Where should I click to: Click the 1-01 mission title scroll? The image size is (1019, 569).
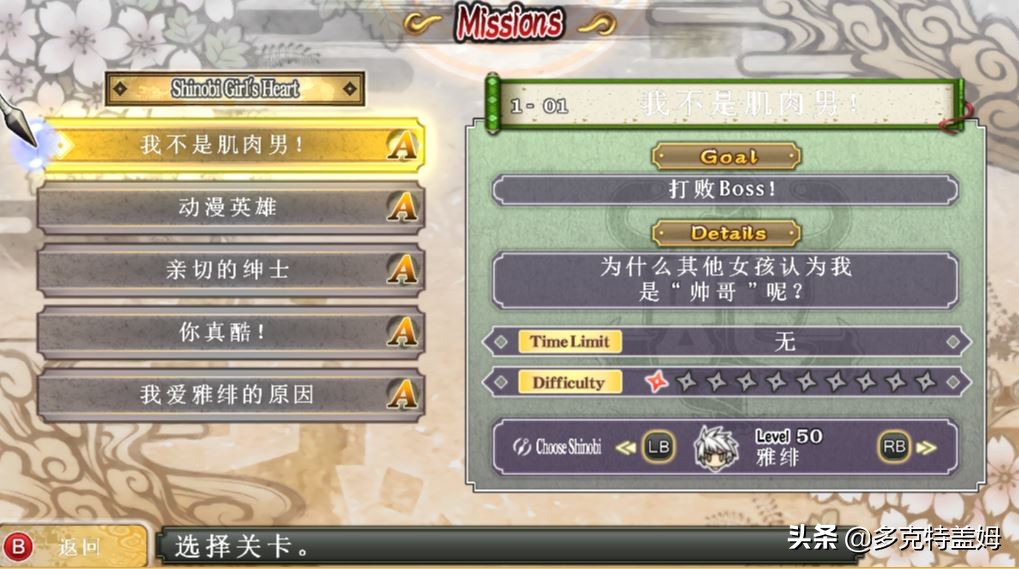tap(725, 105)
